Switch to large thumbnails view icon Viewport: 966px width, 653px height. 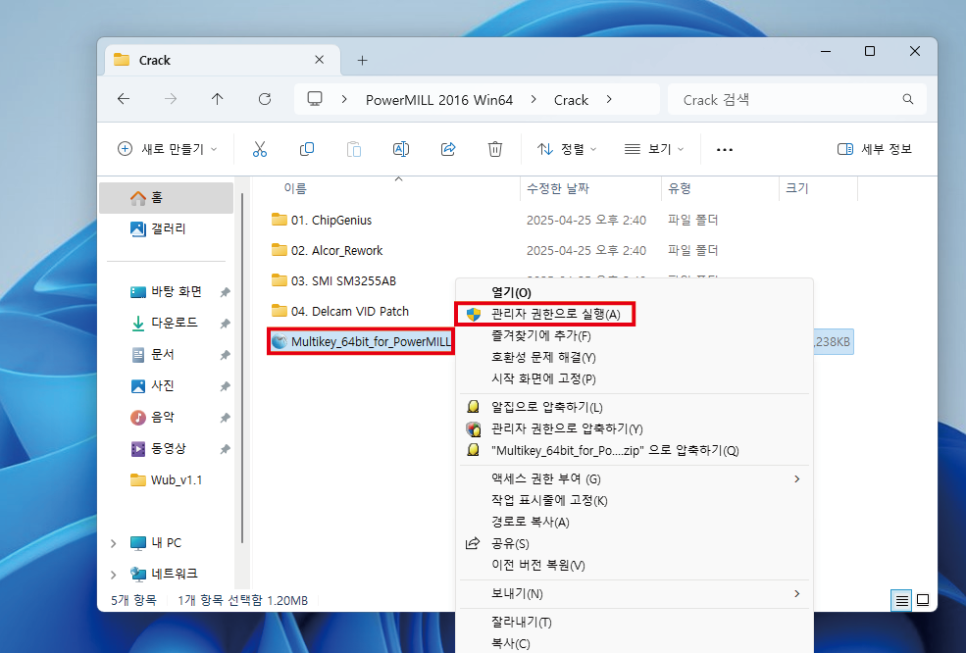point(923,600)
